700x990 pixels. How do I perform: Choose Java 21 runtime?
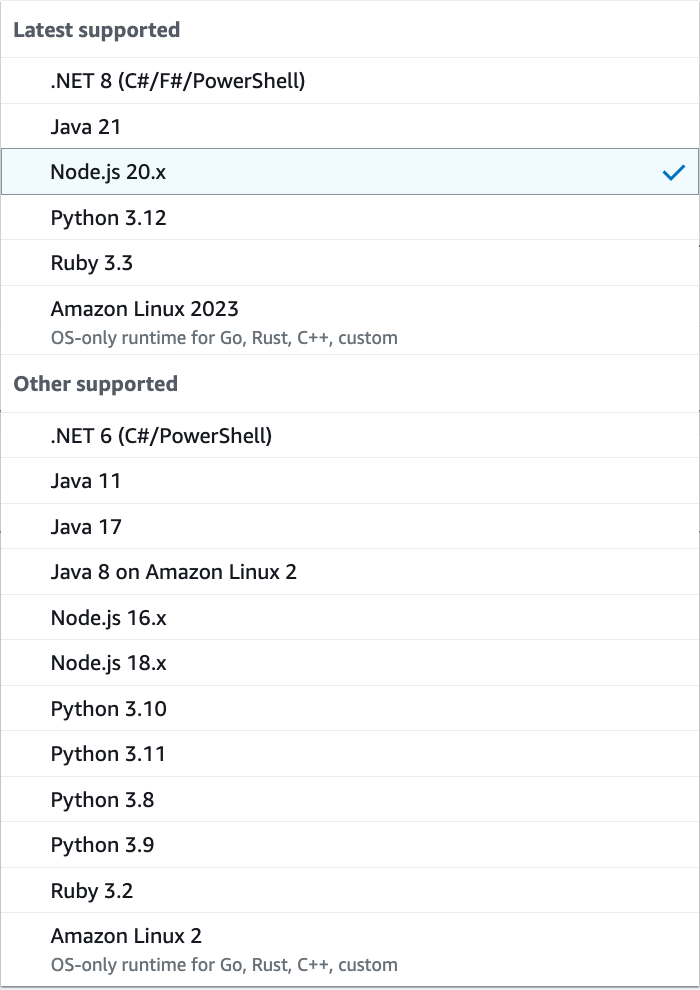coord(350,127)
